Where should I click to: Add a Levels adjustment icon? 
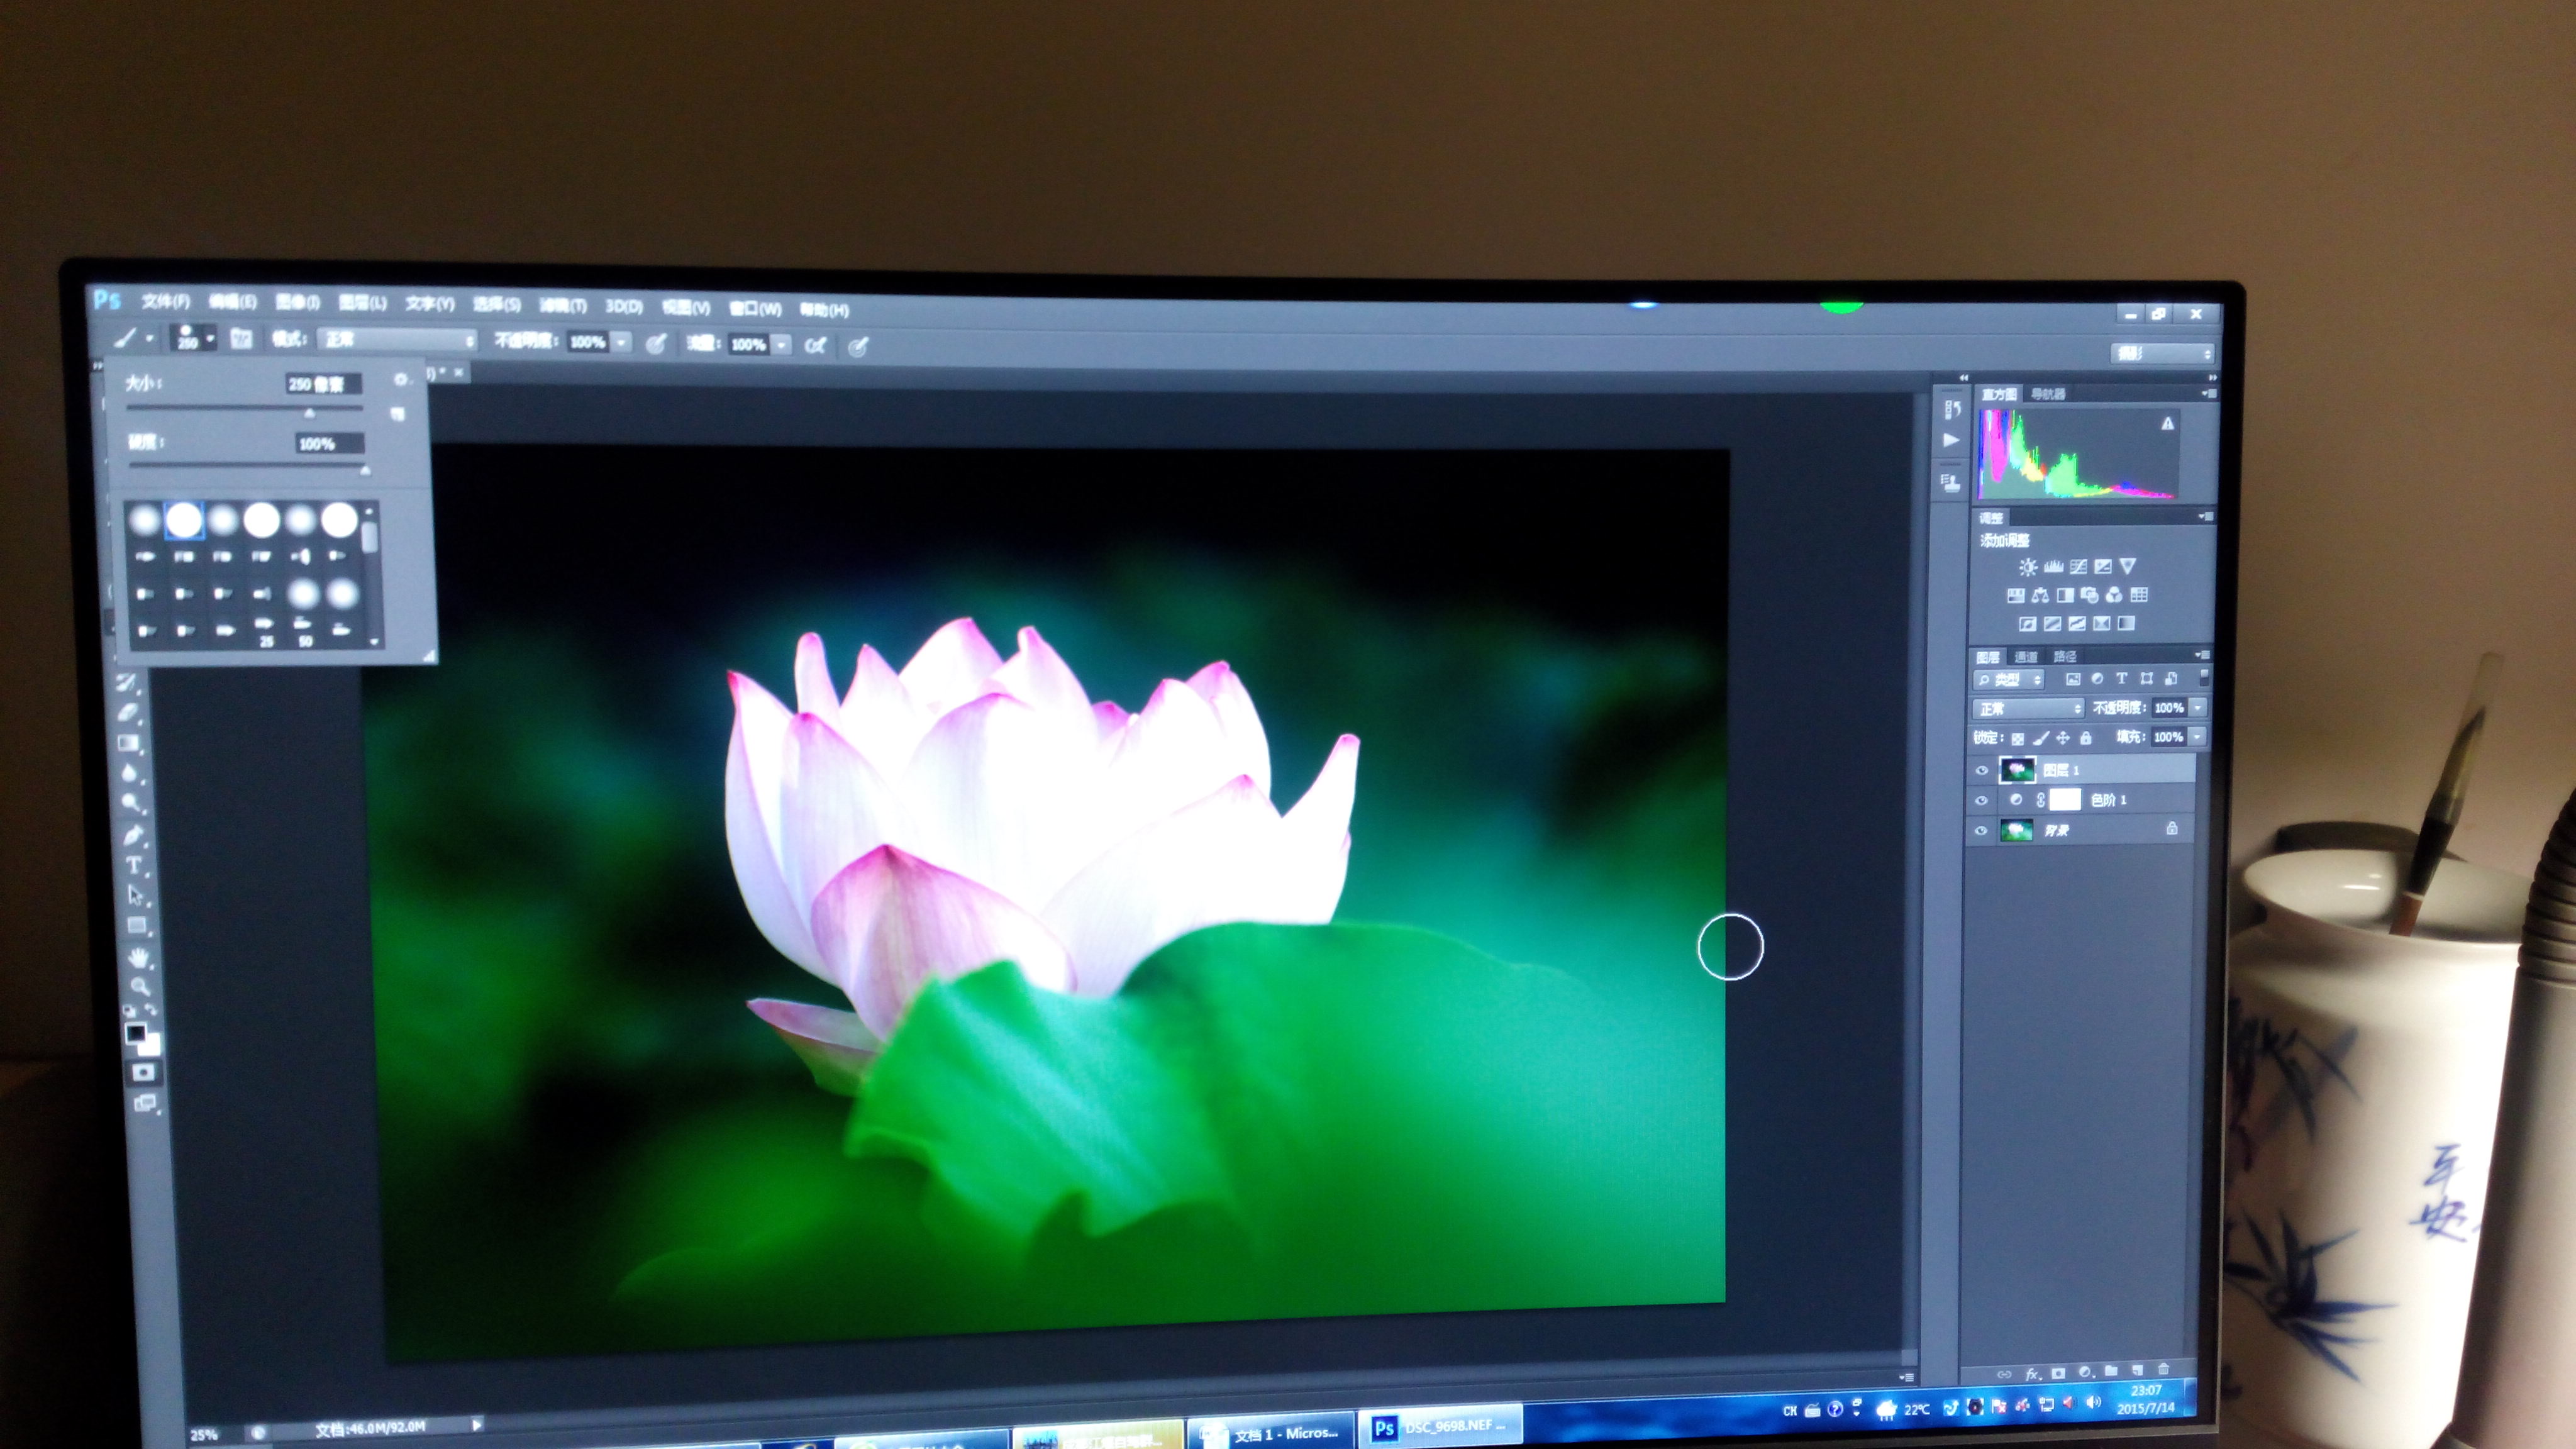click(x=2053, y=567)
